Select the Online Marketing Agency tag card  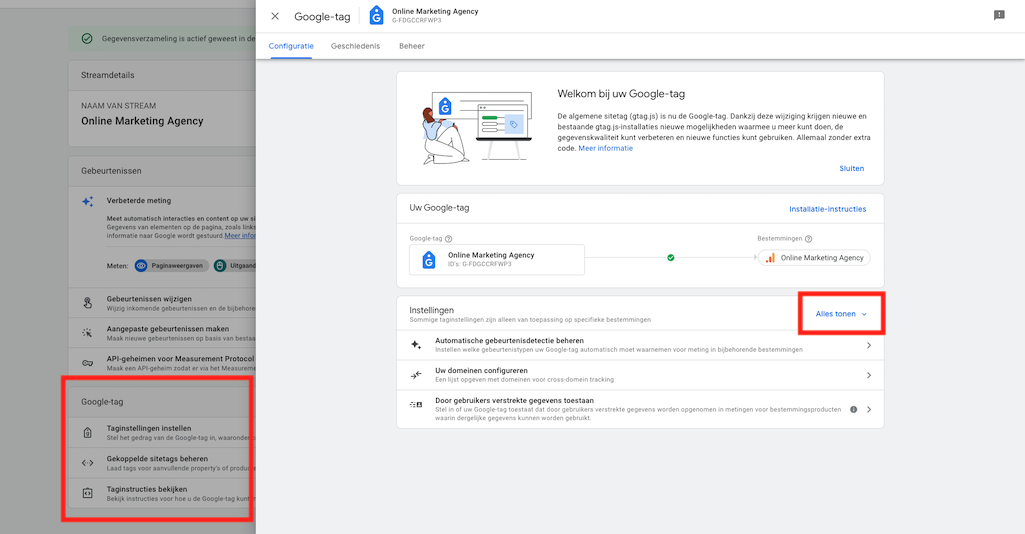(497, 259)
